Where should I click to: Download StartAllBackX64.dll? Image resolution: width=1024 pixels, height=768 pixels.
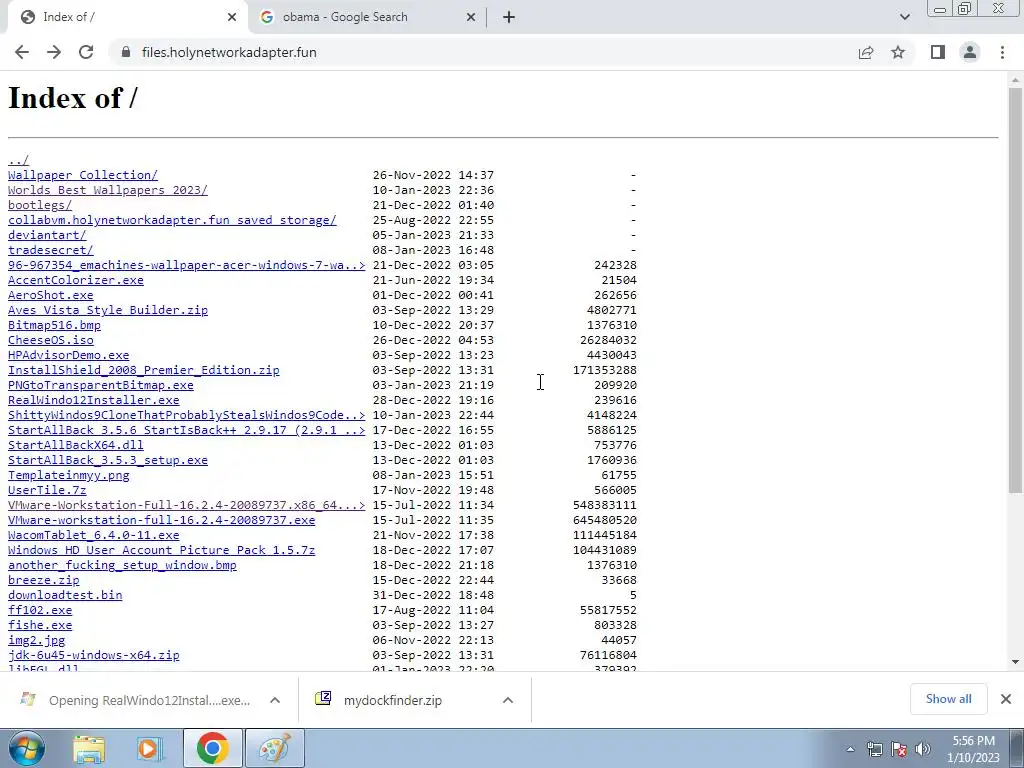click(x=76, y=445)
